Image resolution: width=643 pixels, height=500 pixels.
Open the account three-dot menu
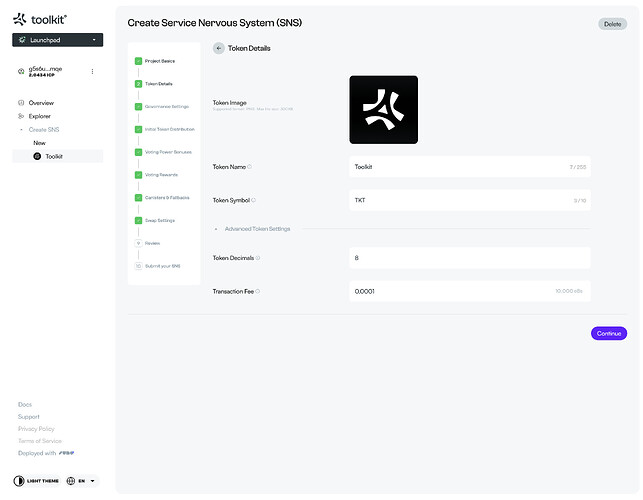click(92, 71)
